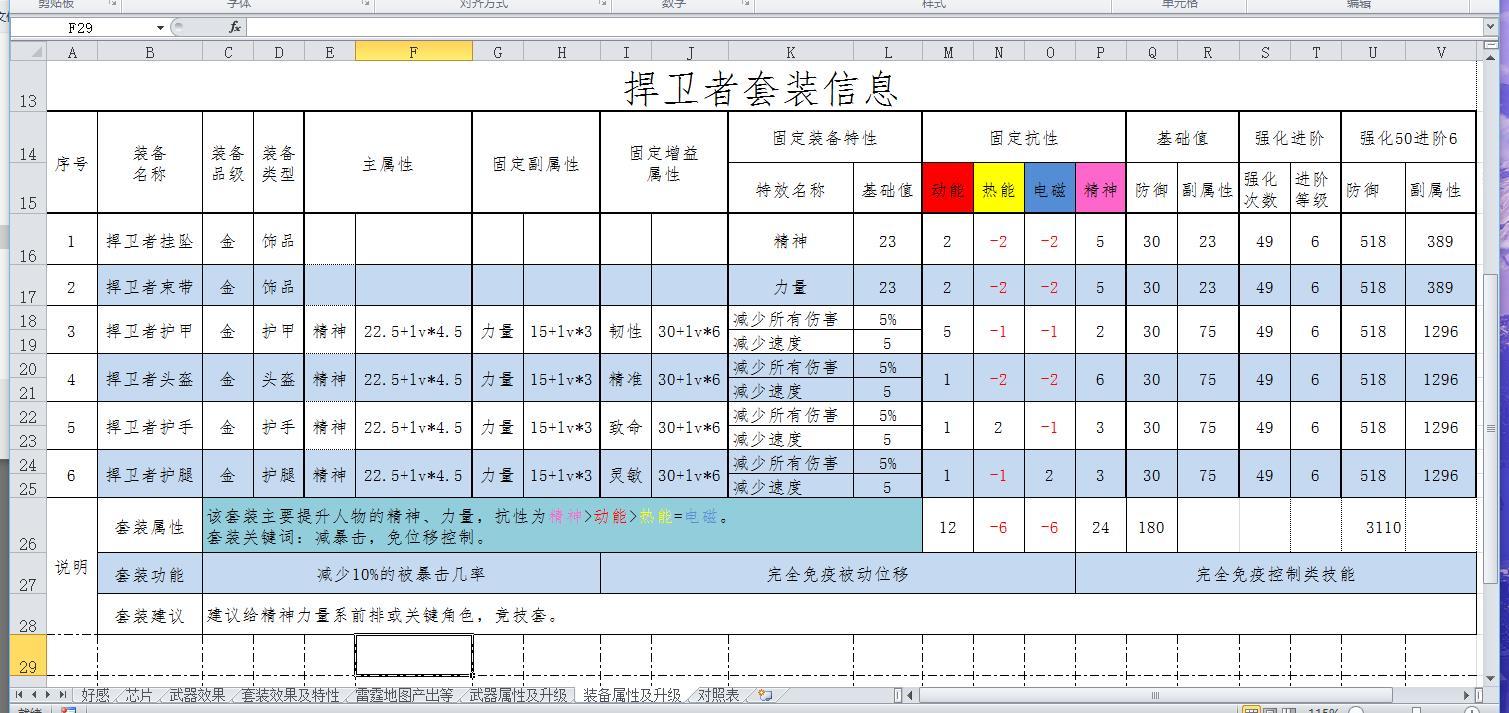Switch to the 对照表 sheet tab

click(718, 695)
